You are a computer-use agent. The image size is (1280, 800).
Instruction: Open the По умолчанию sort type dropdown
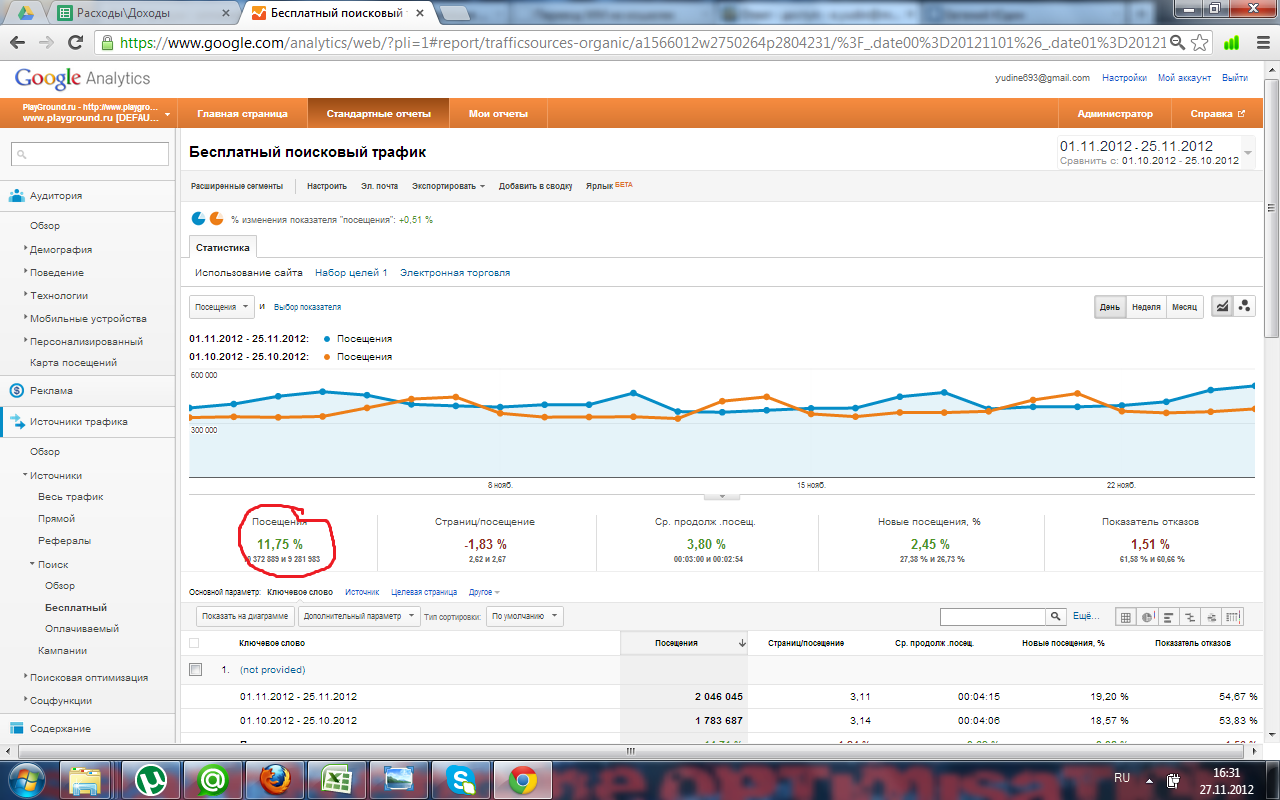[525, 616]
